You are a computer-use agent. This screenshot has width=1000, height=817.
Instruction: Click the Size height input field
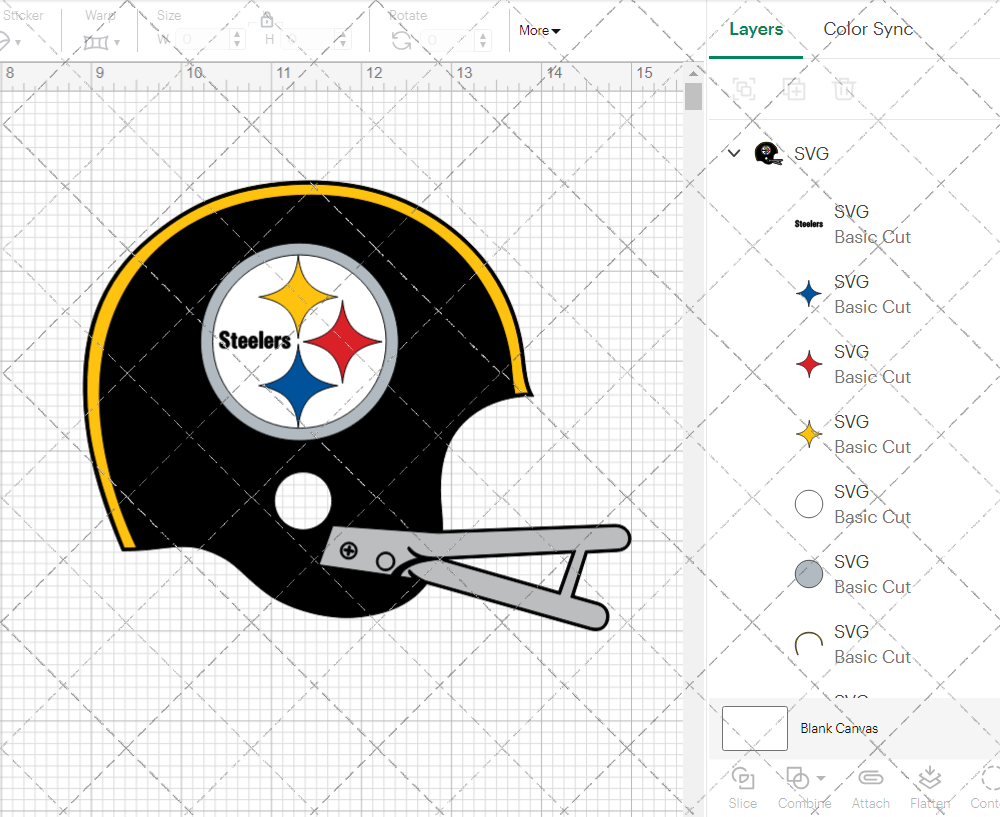pos(308,40)
